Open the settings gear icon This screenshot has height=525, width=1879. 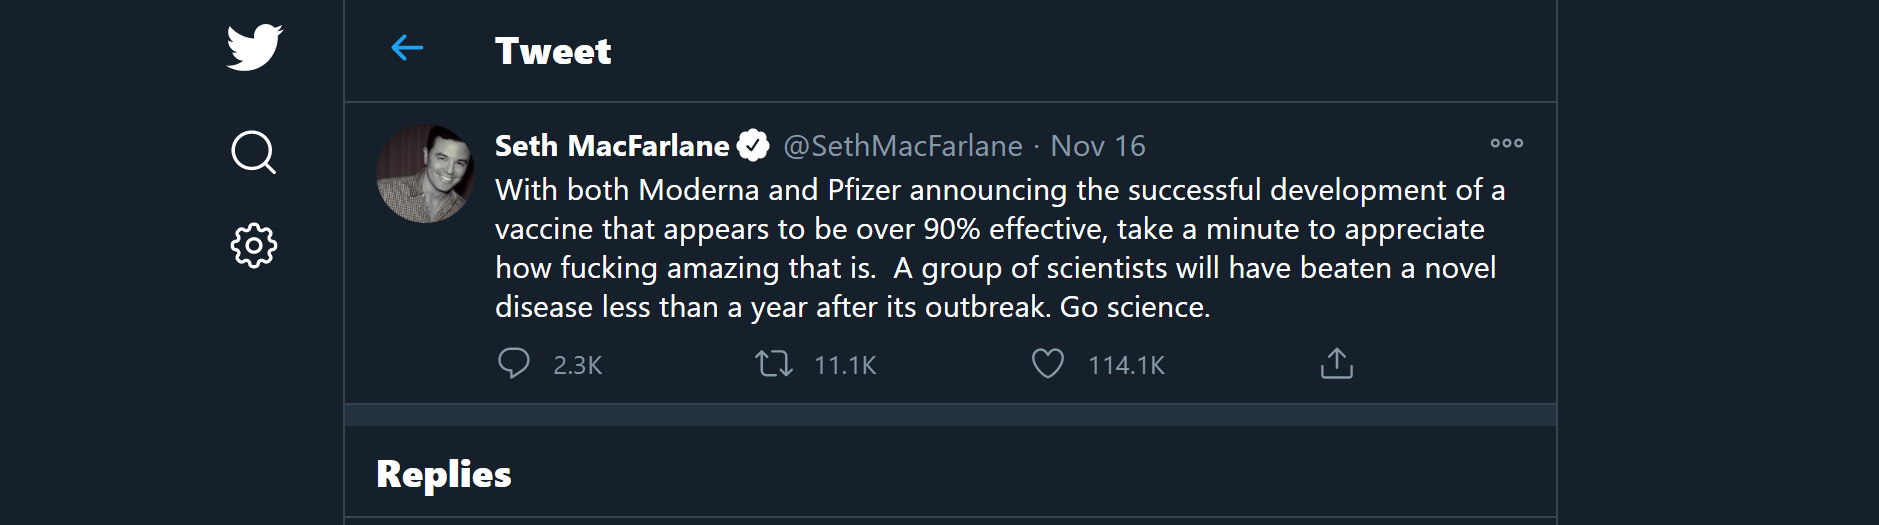pyautogui.click(x=254, y=245)
